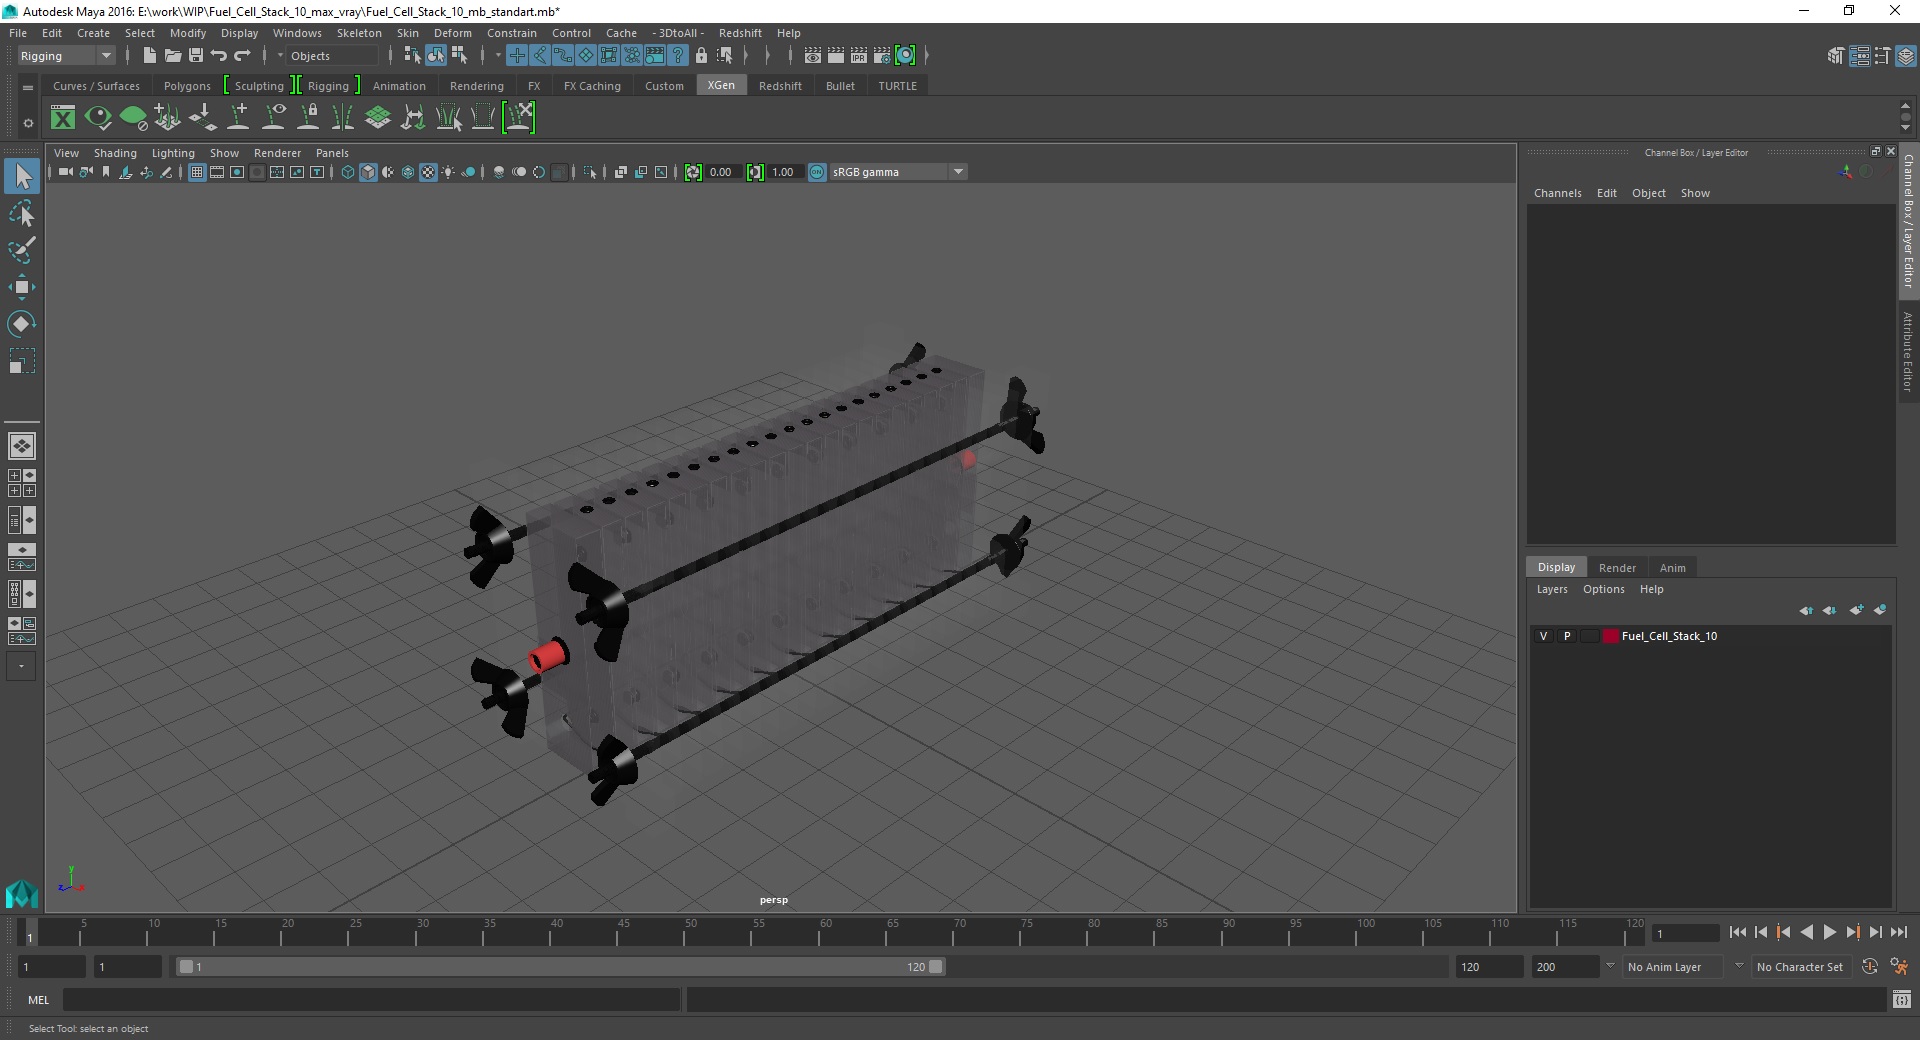Open the Channels menu in Channel Box
Screen dimensions: 1920x1040
pyautogui.click(x=1557, y=193)
